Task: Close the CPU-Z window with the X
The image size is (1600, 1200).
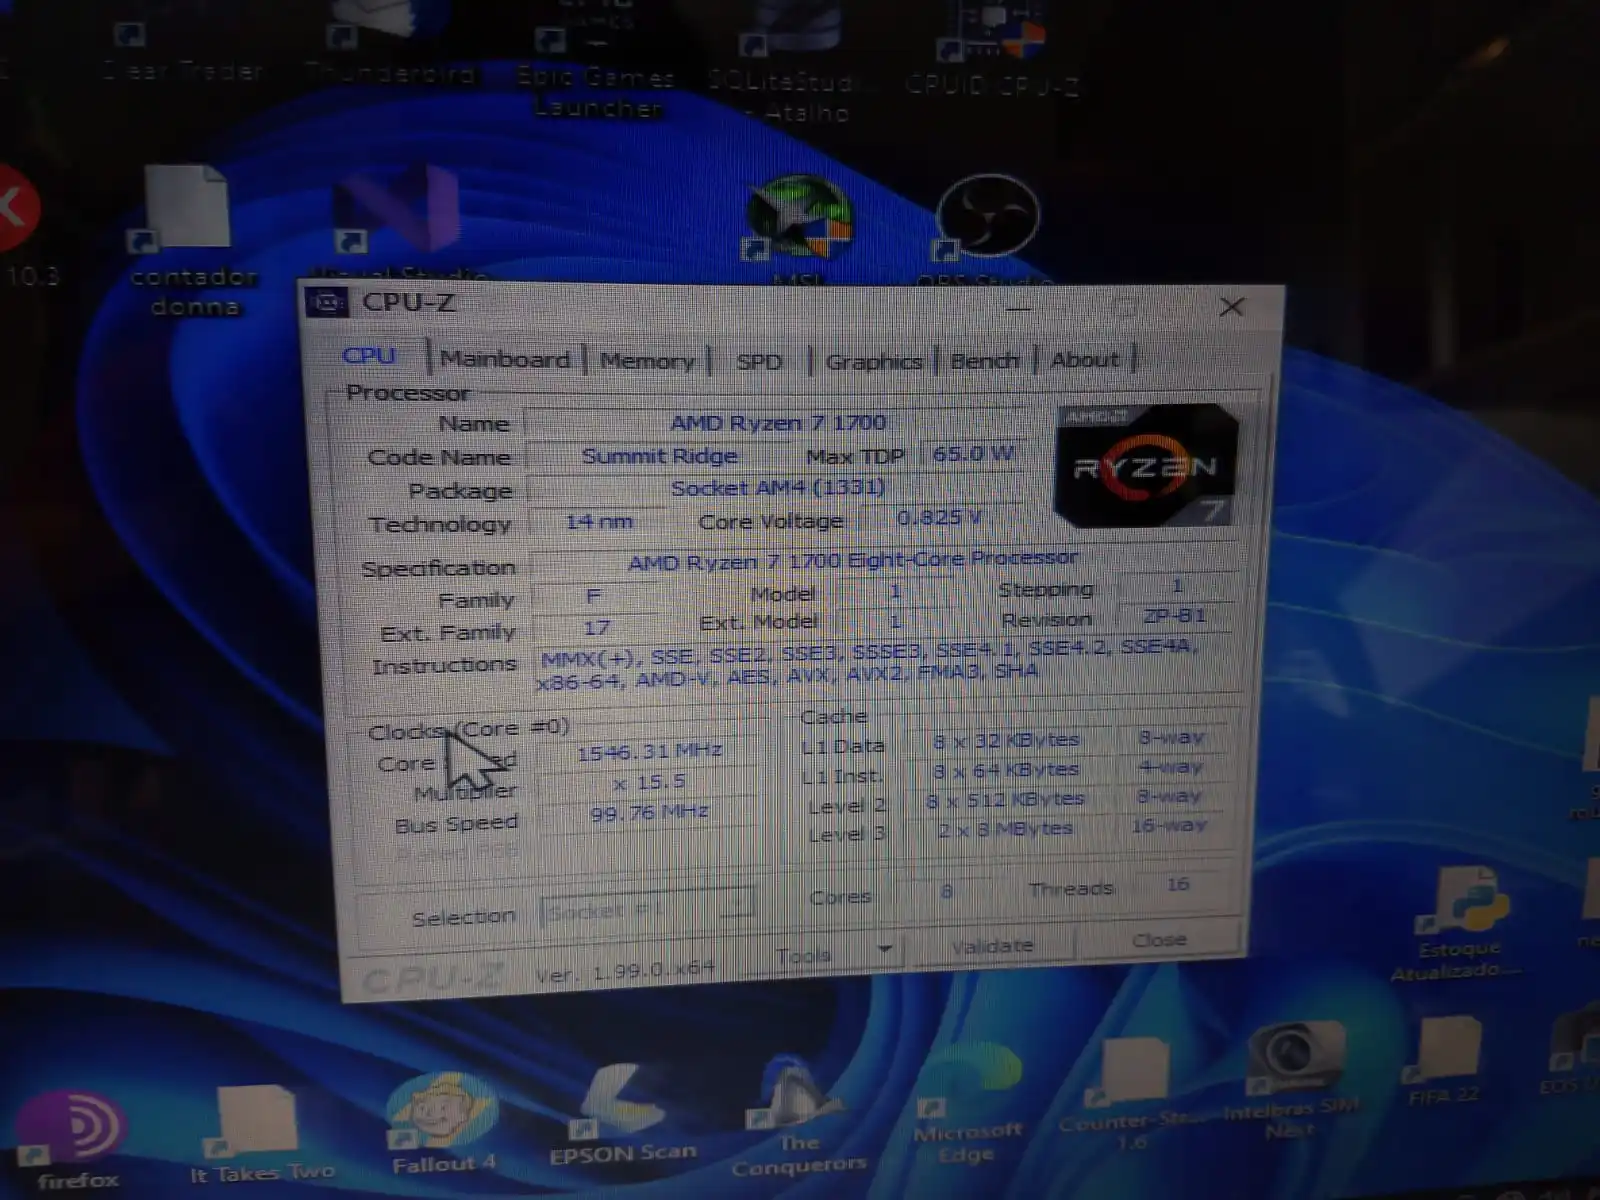Action: coord(1232,307)
